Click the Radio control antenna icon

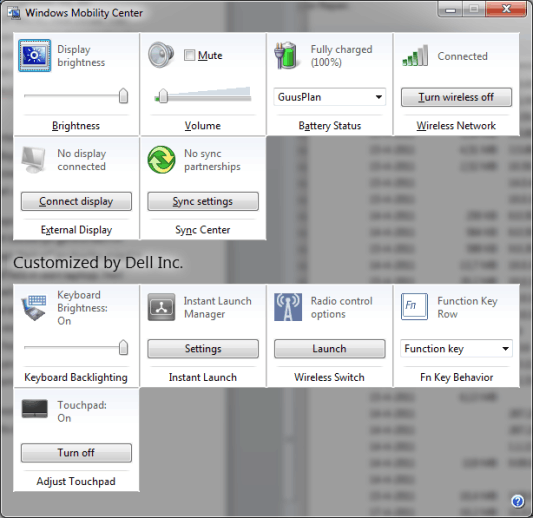[x=288, y=307]
